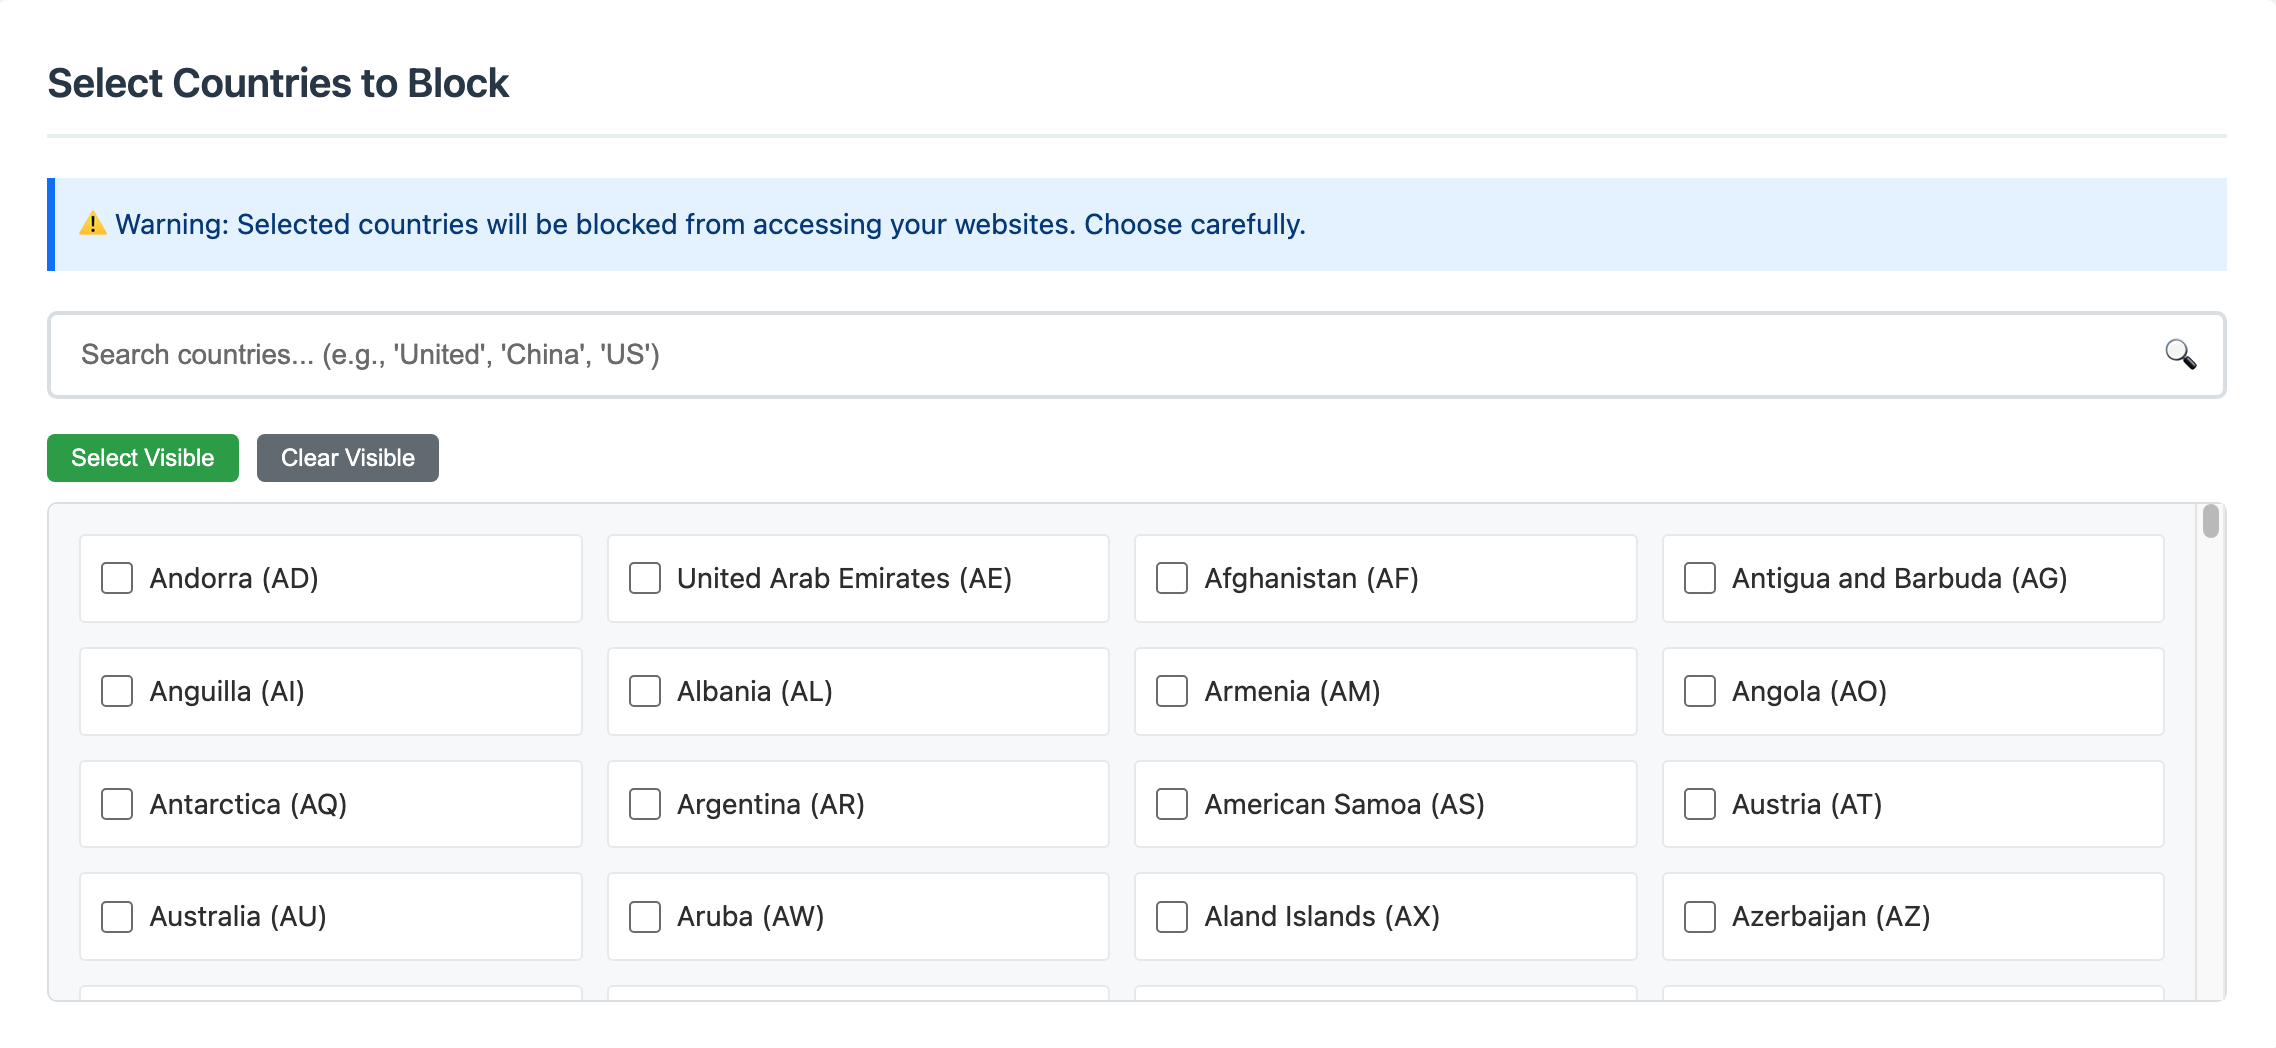Mark Armenia (AM) for blocking
The width and height of the screenshot is (2276, 1048).
click(x=1172, y=691)
